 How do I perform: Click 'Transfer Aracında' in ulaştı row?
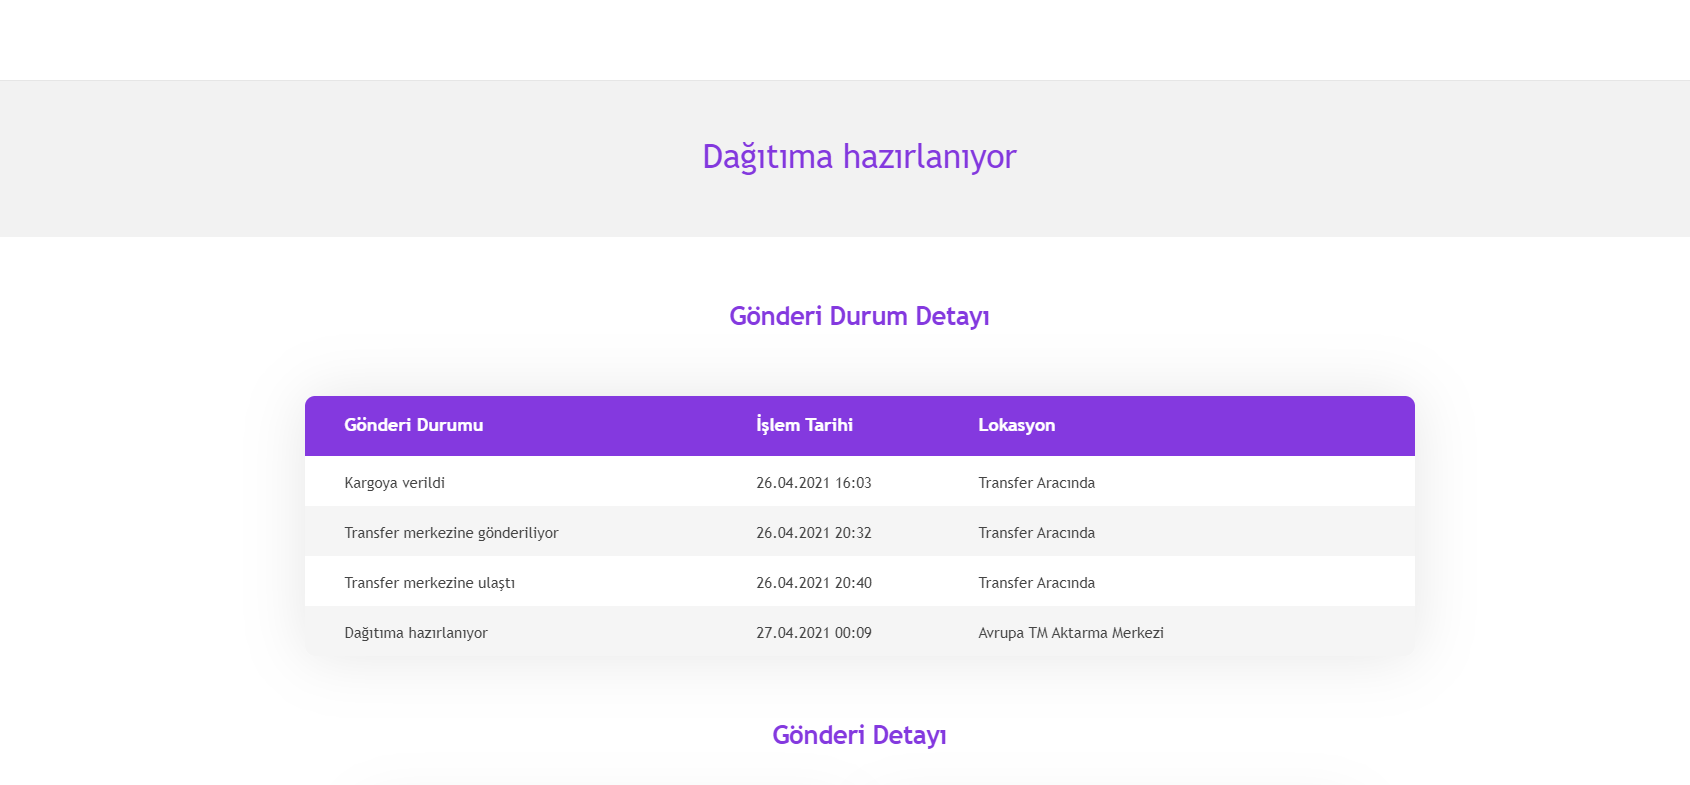click(x=1037, y=583)
